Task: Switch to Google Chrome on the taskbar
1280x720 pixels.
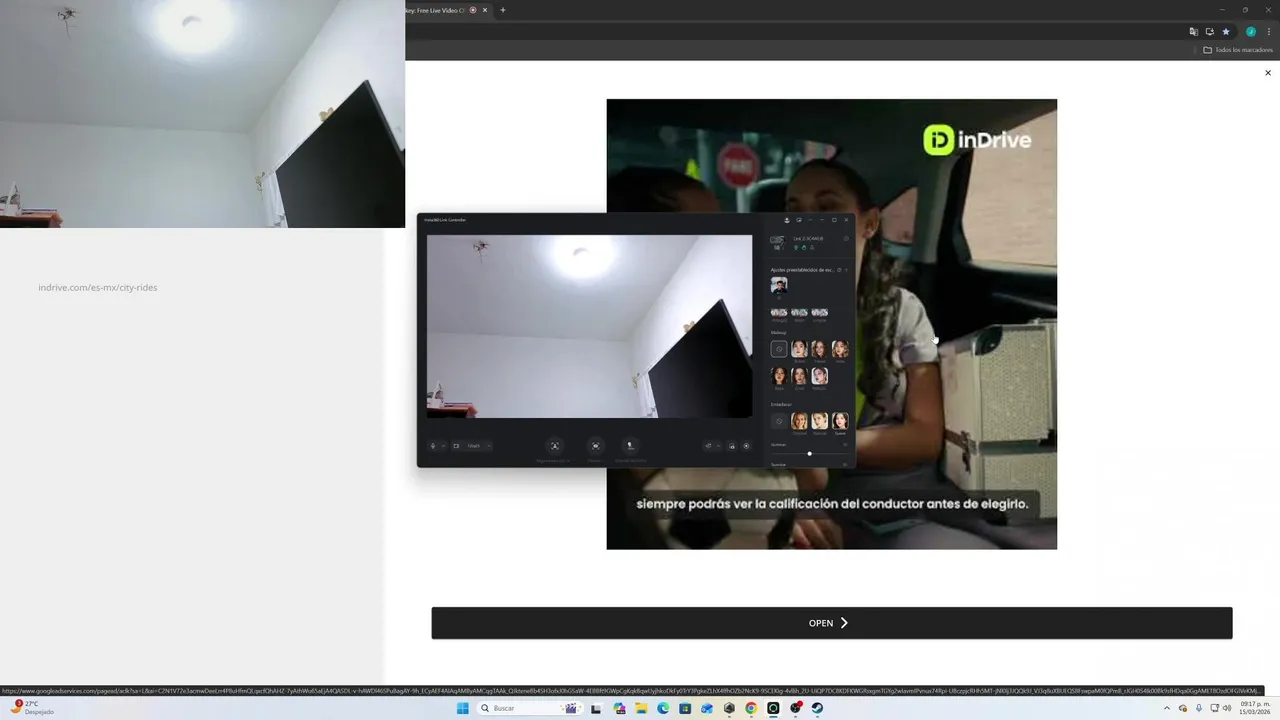Action: 751,708
